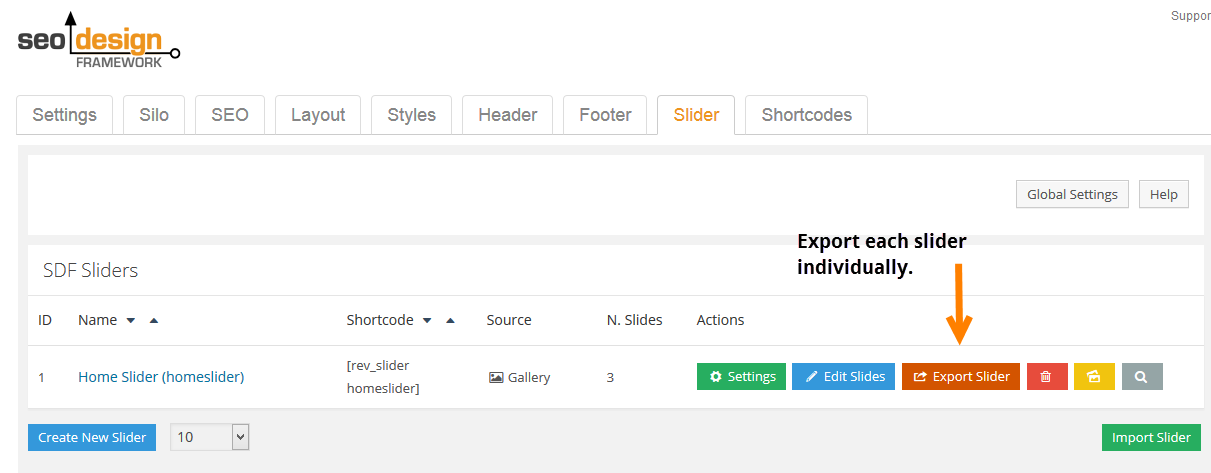Sort Name column descending arrow
This screenshot has width=1211, height=473.
(x=130, y=321)
